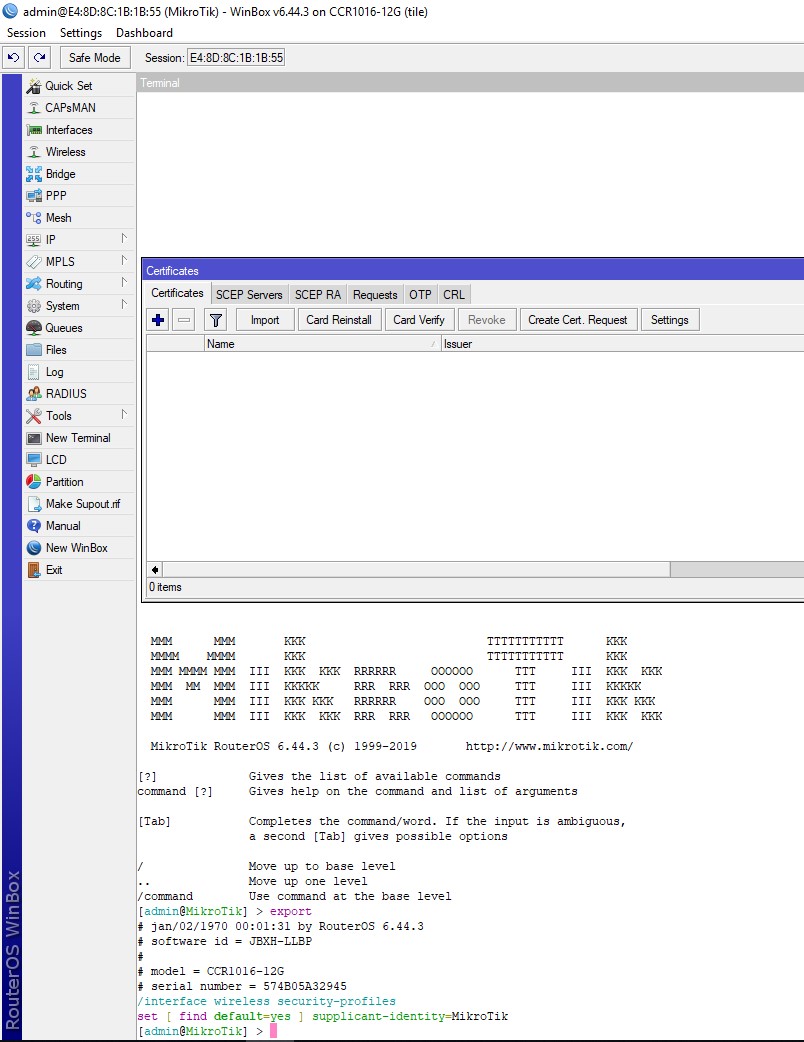The width and height of the screenshot is (804, 1042).
Task: Open Queues in the sidebar
Action: pyautogui.click(x=79, y=328)
